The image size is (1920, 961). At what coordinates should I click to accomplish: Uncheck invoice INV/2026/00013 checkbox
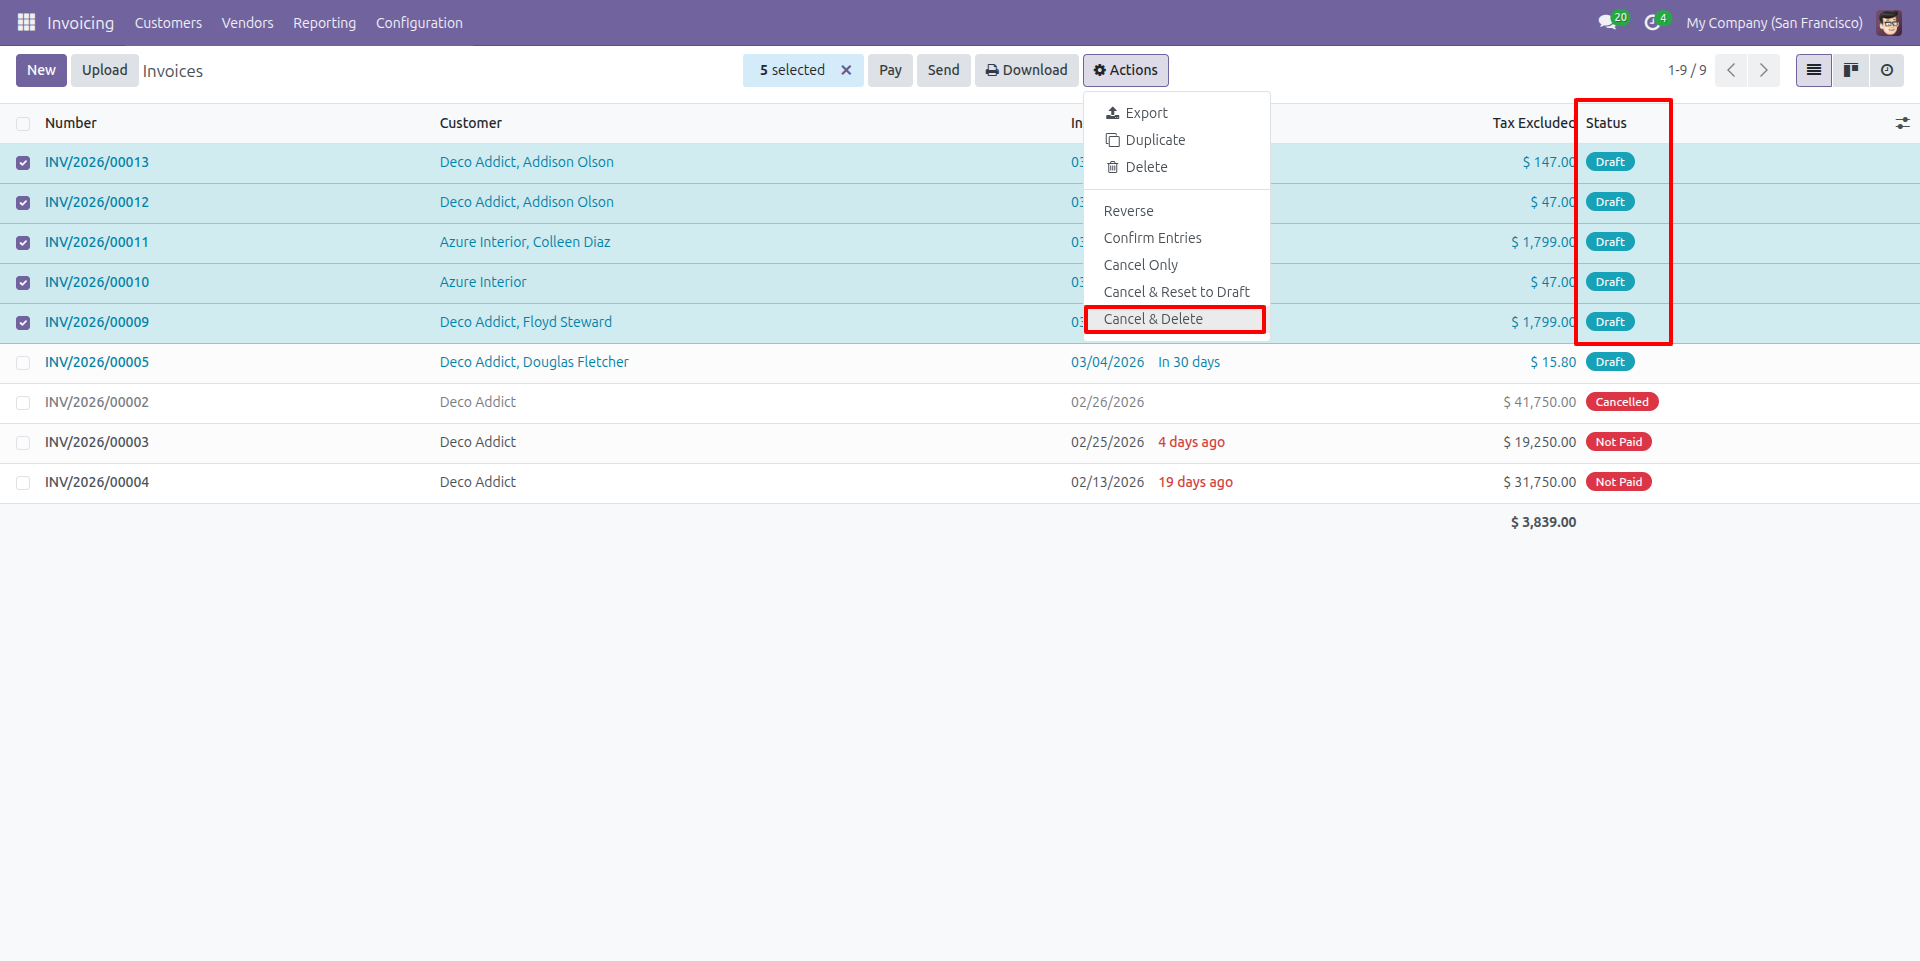pos(23,163)
